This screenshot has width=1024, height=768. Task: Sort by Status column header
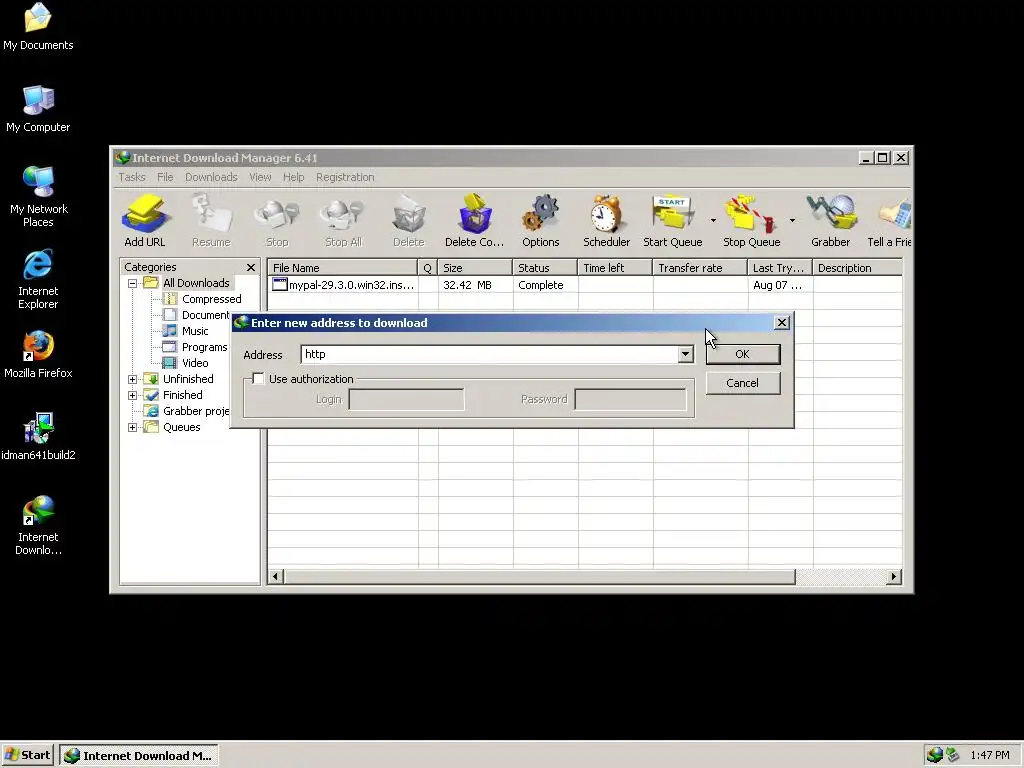tap(545, 268)
